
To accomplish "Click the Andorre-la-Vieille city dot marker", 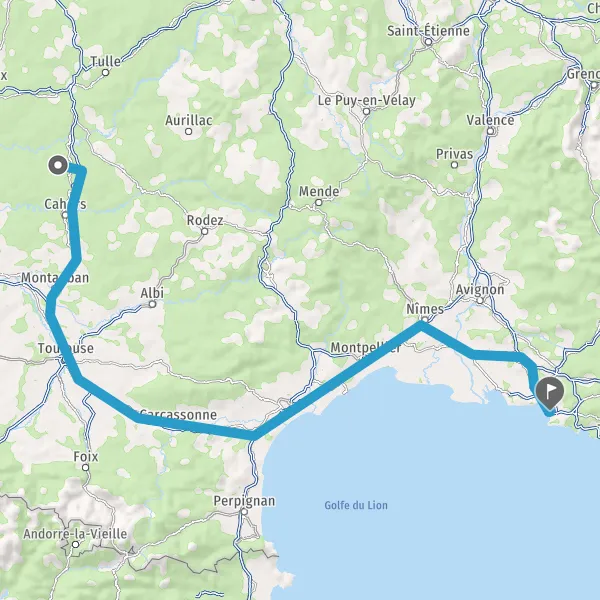I will 76,544.
